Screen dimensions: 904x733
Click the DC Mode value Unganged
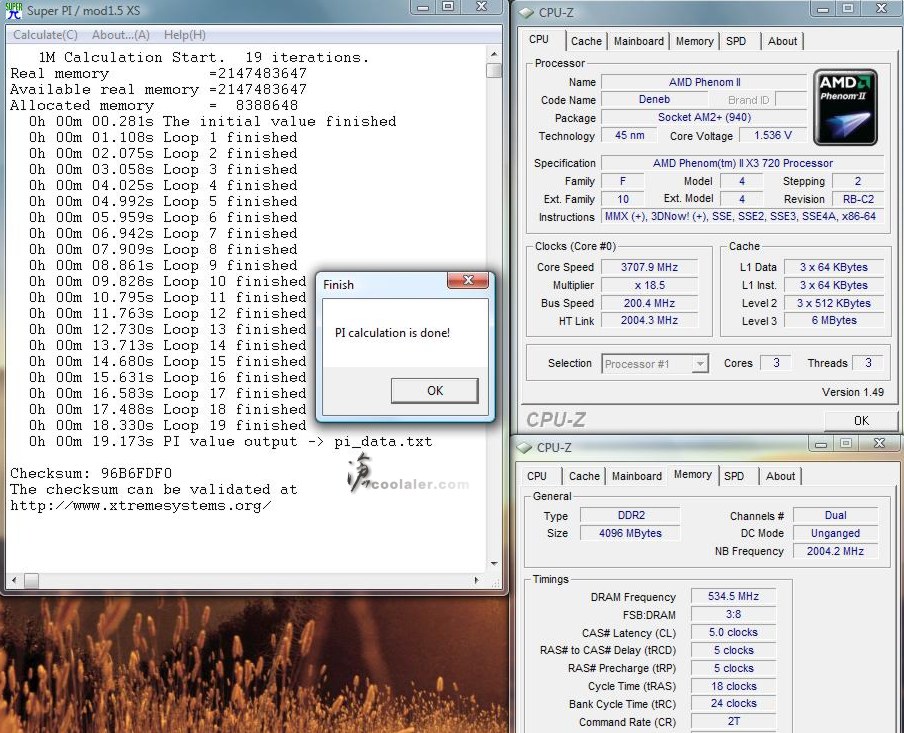pyautogui.click(x=835, y=533)
